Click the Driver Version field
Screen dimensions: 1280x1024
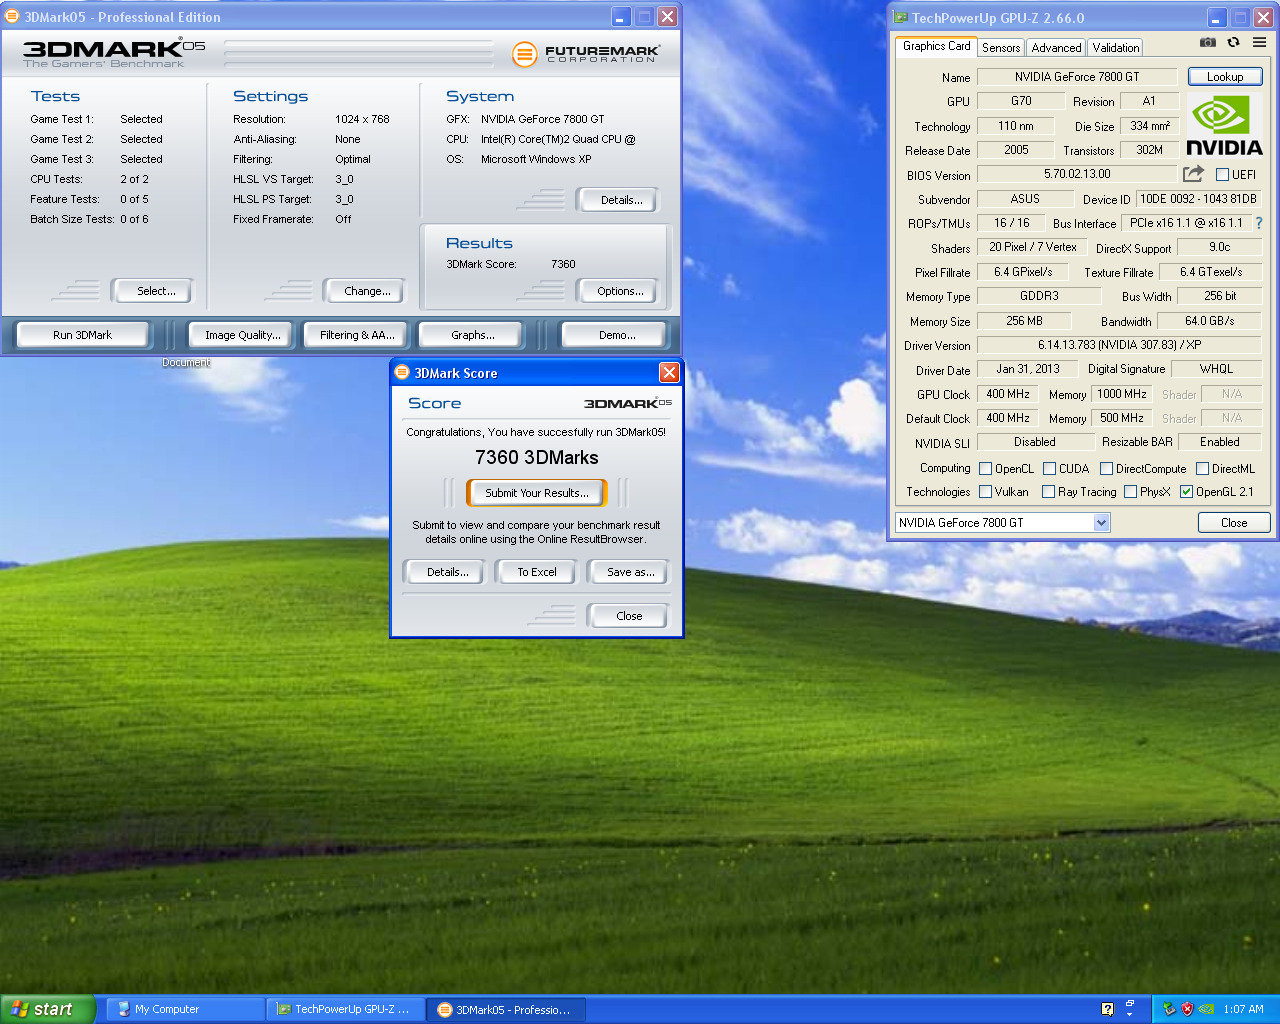[1119, 345]
